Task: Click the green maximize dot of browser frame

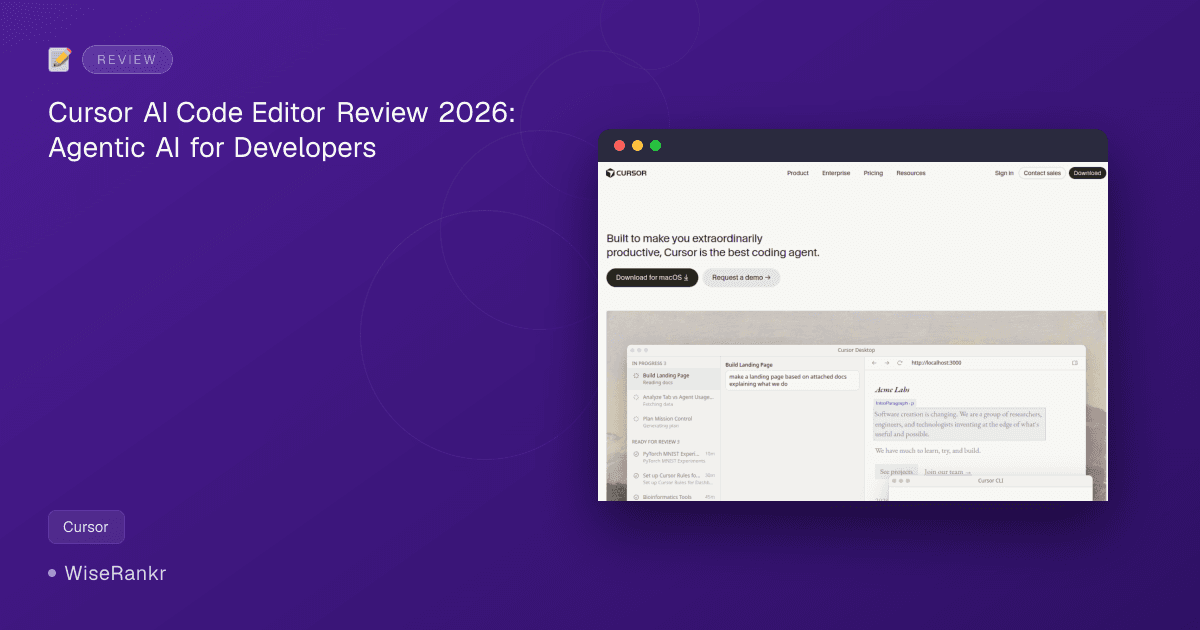Action: coord(655,146)
